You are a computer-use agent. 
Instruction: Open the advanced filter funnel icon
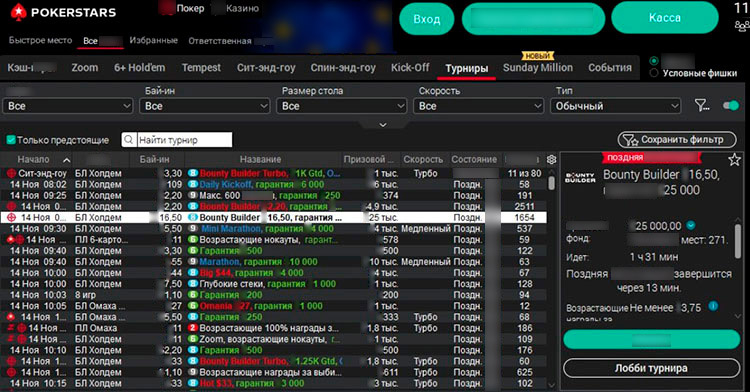(x=702, y=106)
